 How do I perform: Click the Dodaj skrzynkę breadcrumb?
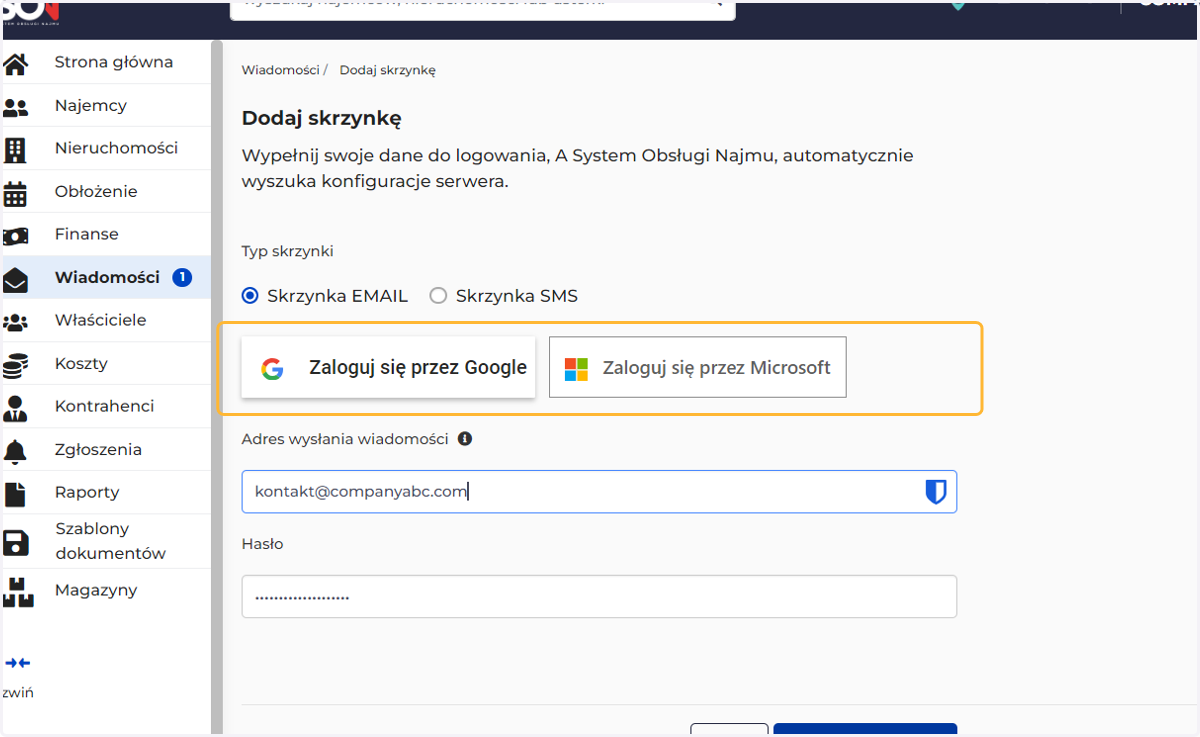point(387,70)
